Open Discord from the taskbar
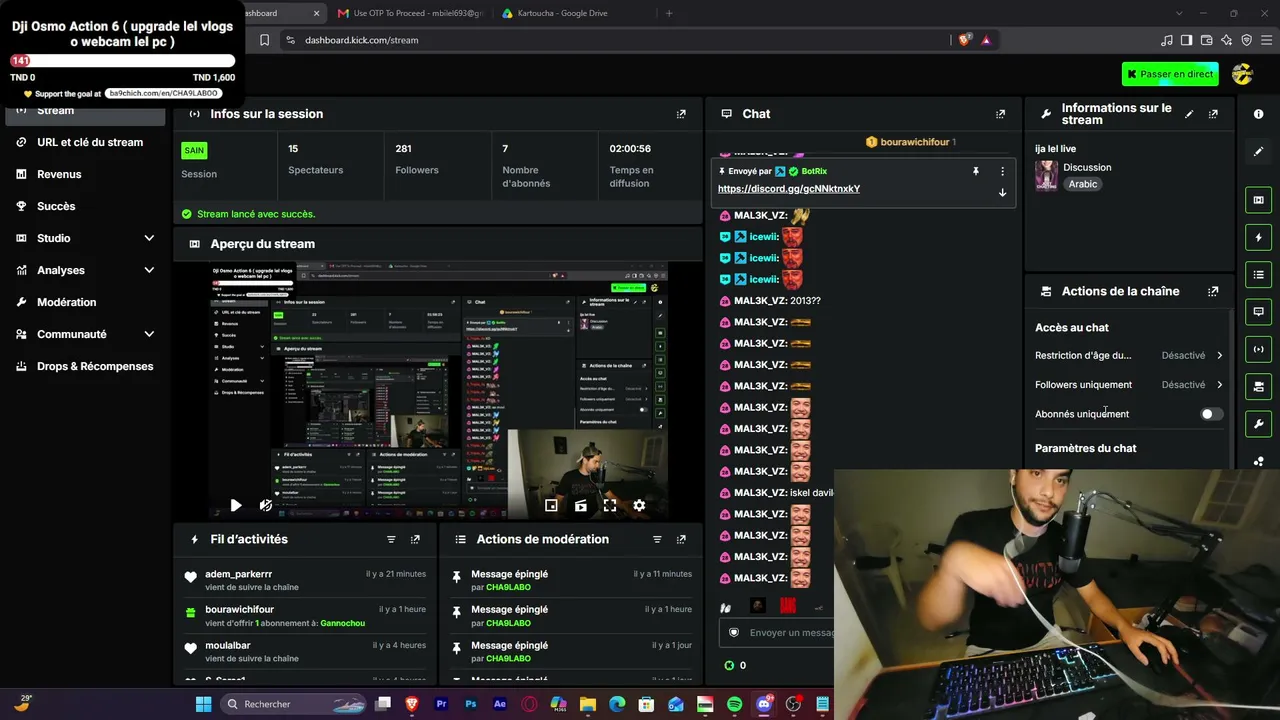 coord(765,704)
